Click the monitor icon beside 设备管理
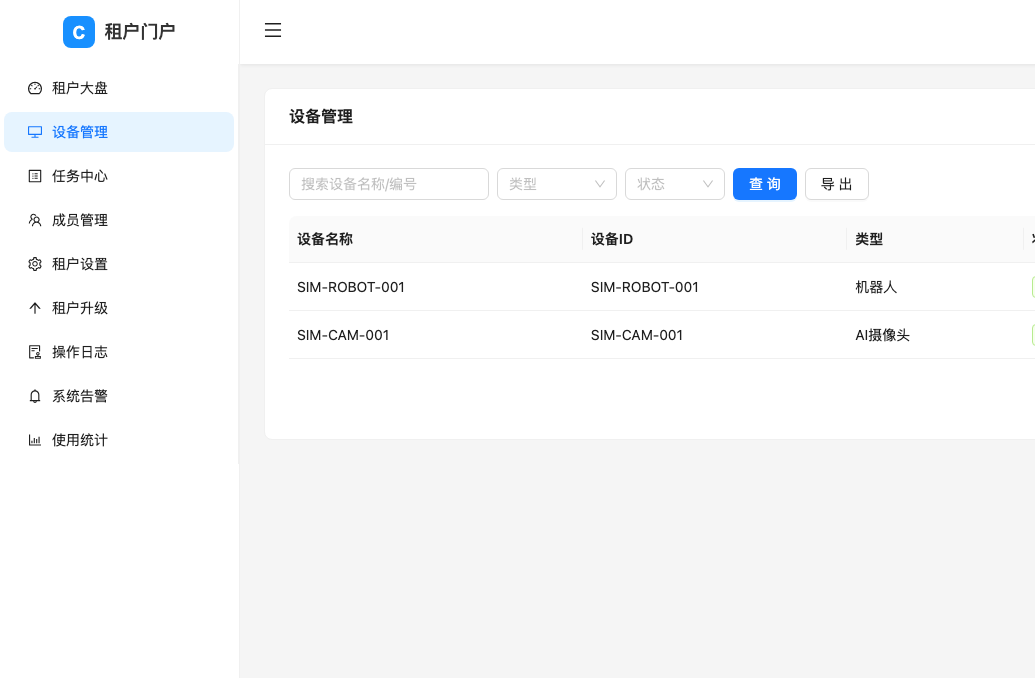The width and height of the screenshot is (1035, 678). coord(35,132)
